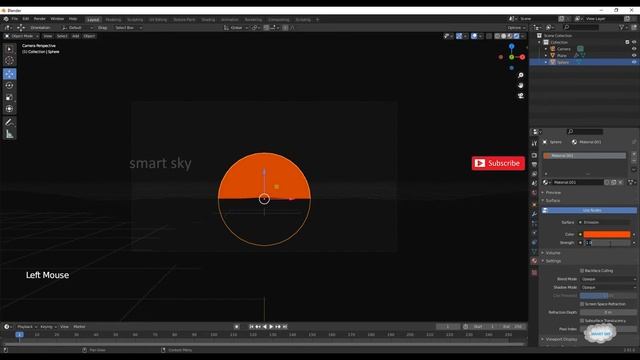Choose the Move tool in the viewport toolbar
Viewport: 640px width, 360px height.
point(9,74)
